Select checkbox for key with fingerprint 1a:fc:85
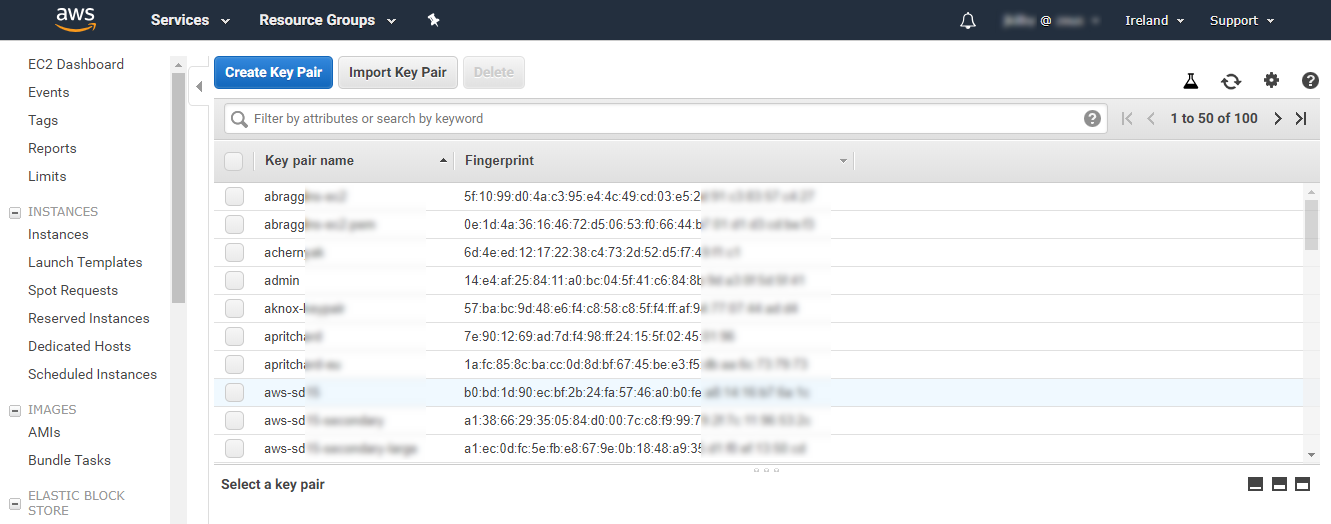This screenshot has width=1331, height=524. pyautogui.click(x=234, y=365)
